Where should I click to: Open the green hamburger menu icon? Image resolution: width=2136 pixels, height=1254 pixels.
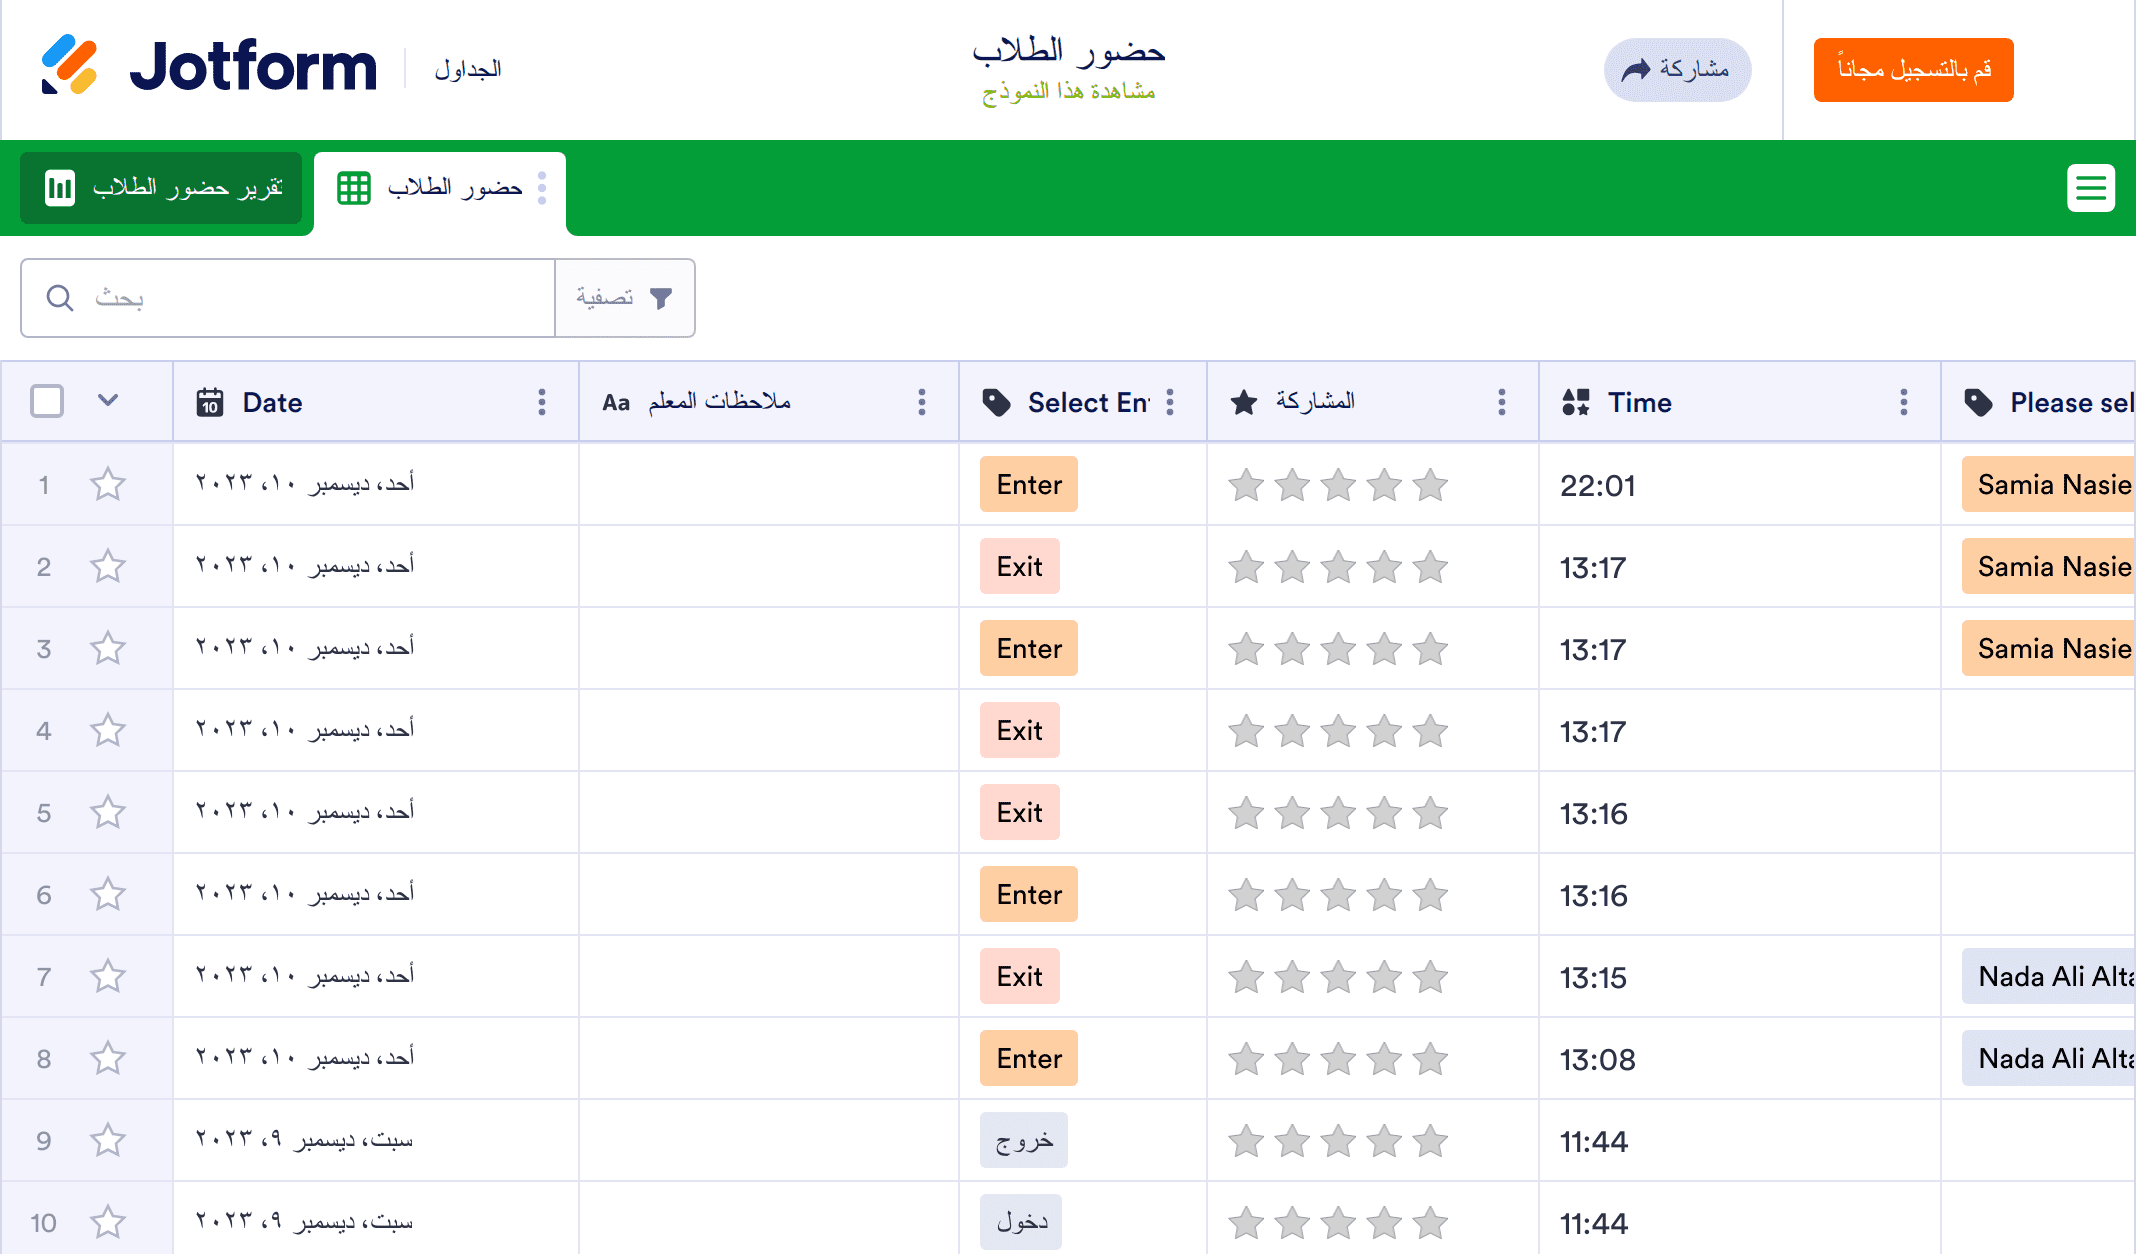click(2090, 188)
